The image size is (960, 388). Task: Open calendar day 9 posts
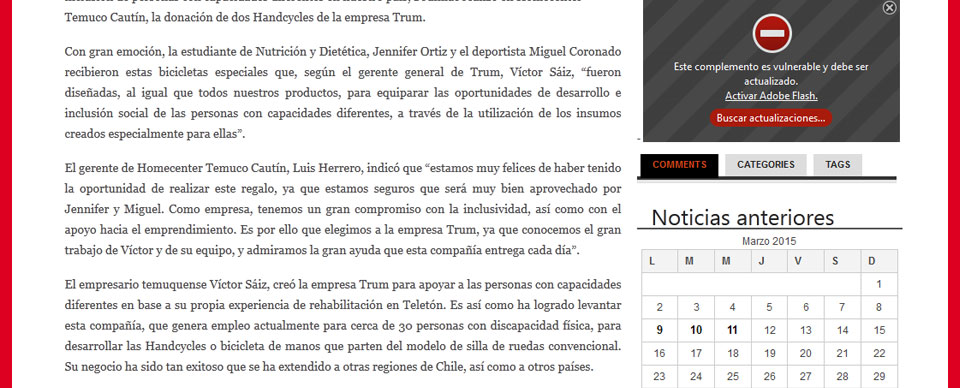point(659,330)
